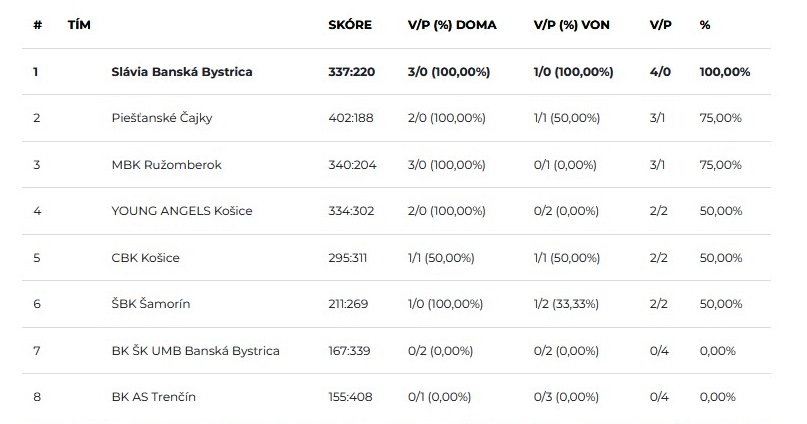The image size is (807, 424).
Task: Sort by V/P (%) VON column
Action: point(571,25)
